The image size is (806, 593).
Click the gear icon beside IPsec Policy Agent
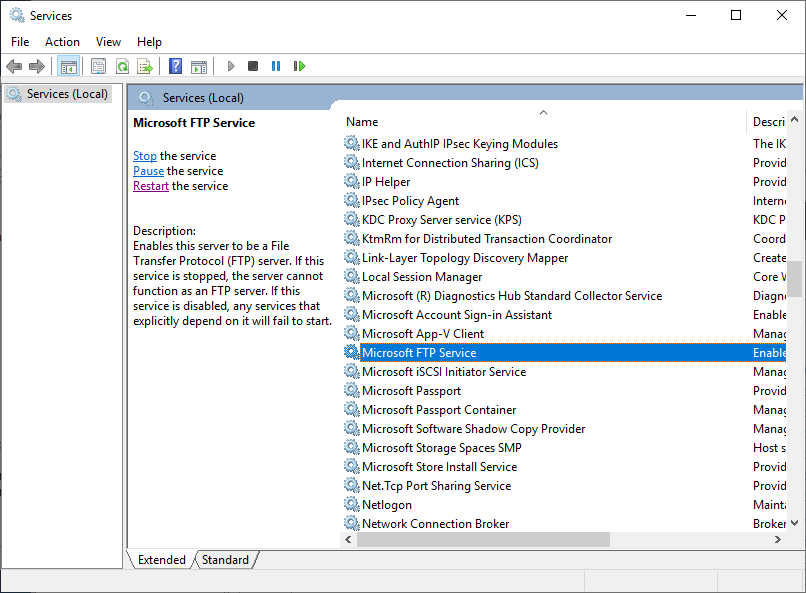(352, 200)
